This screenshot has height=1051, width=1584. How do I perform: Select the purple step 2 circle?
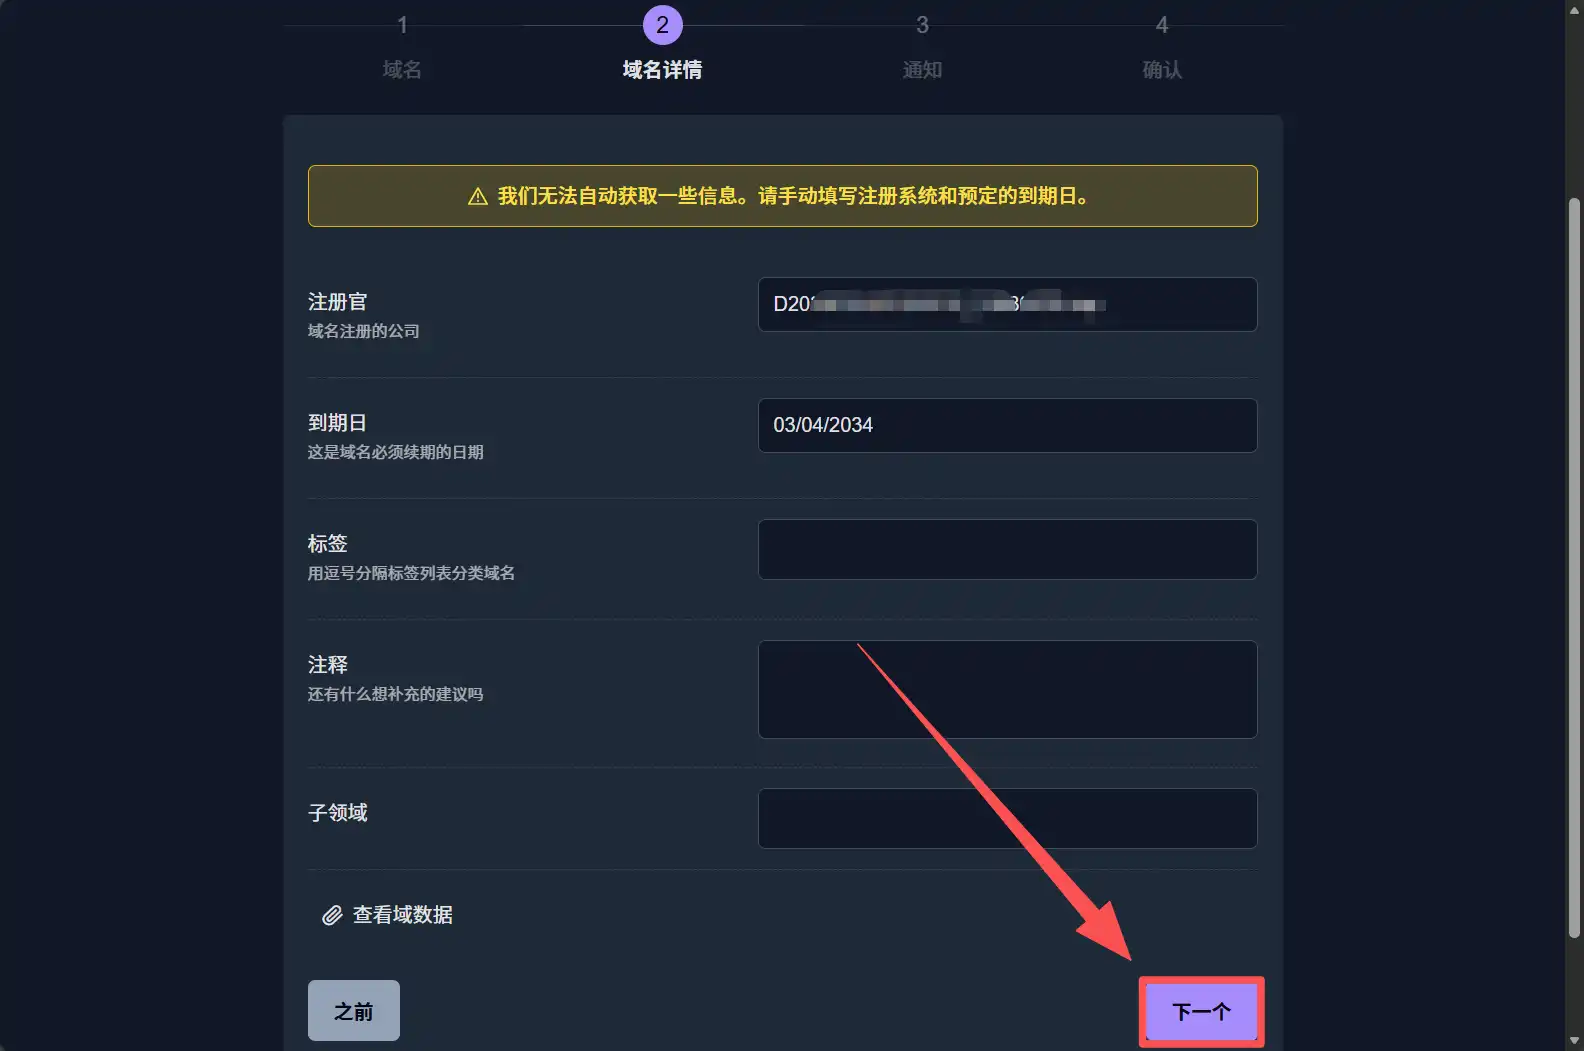(x=662, y=25)
